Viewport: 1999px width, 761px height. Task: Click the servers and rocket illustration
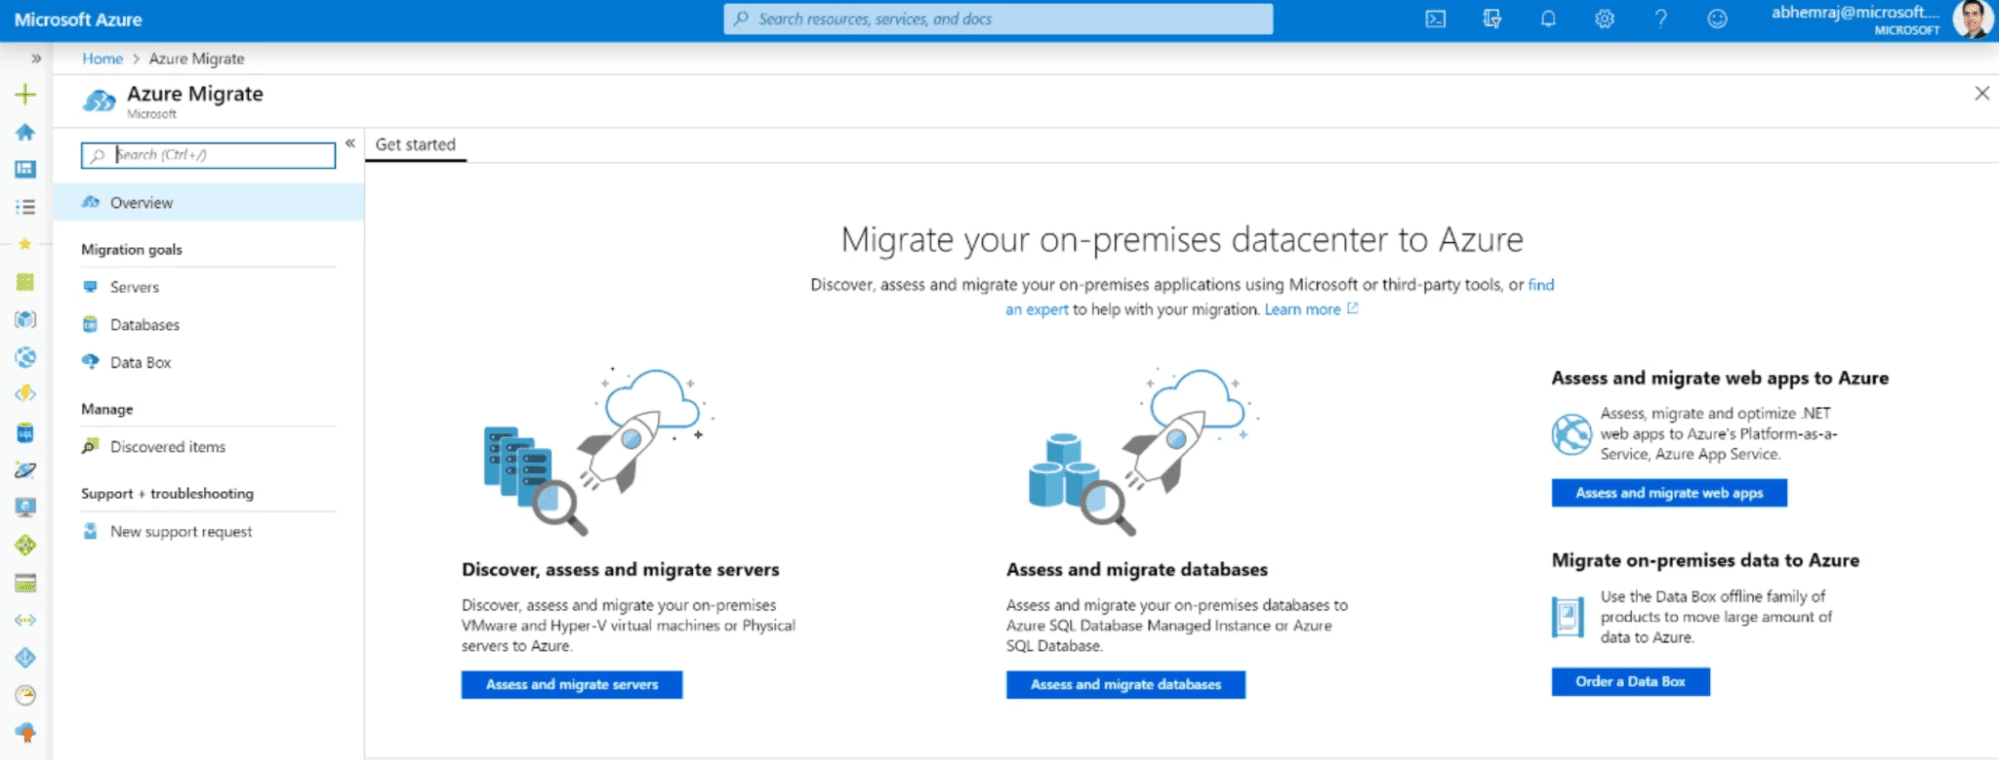tap(598, 451)
